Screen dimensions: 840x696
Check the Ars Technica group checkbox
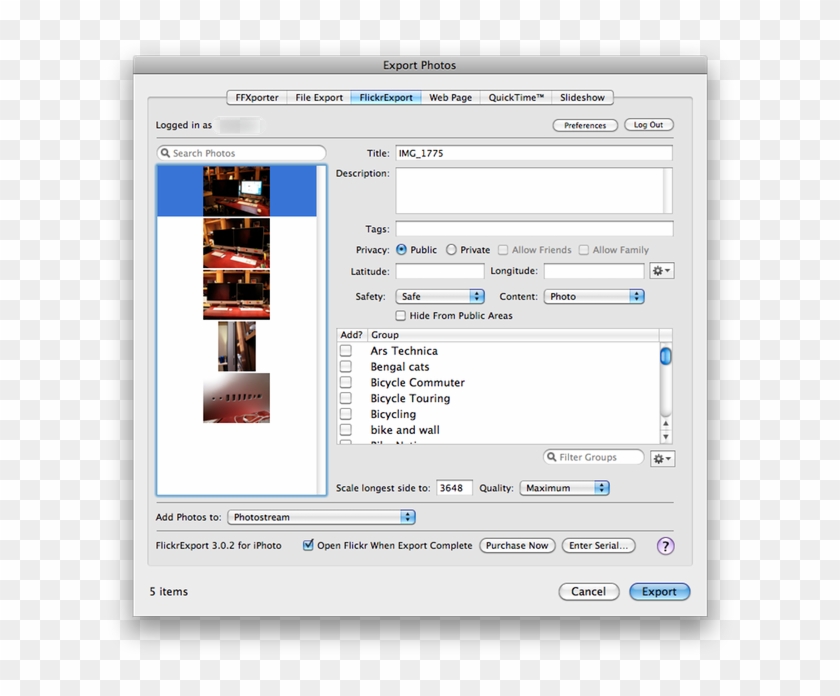(346, 350)
